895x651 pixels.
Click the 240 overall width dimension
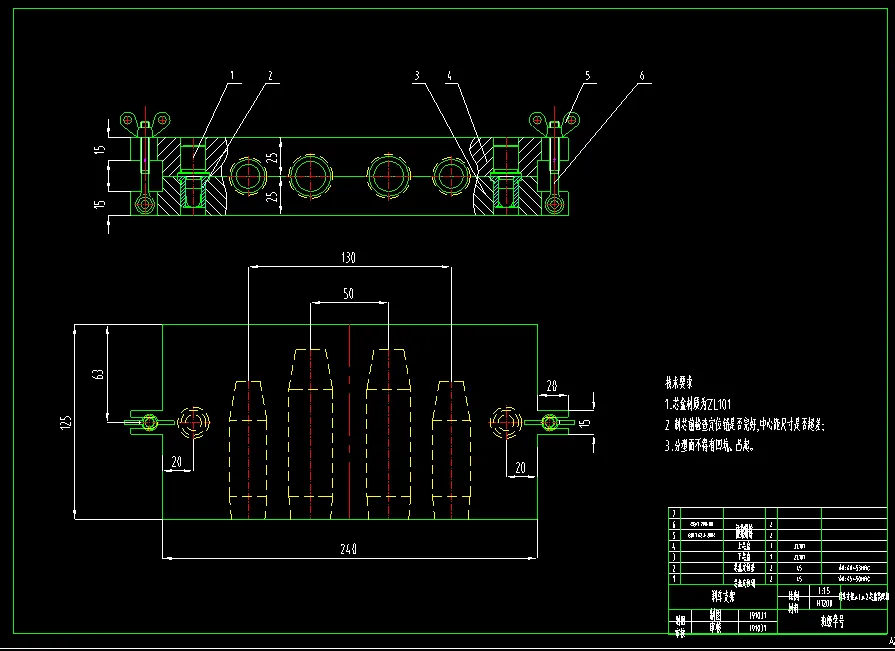[348, 549]
